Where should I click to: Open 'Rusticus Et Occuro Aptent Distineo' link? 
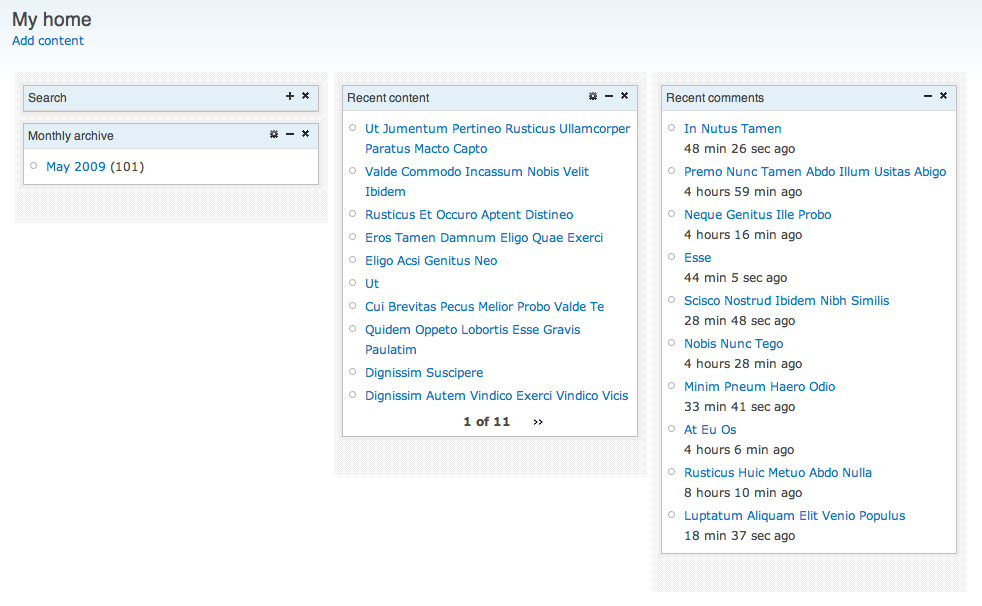(469, 215)
